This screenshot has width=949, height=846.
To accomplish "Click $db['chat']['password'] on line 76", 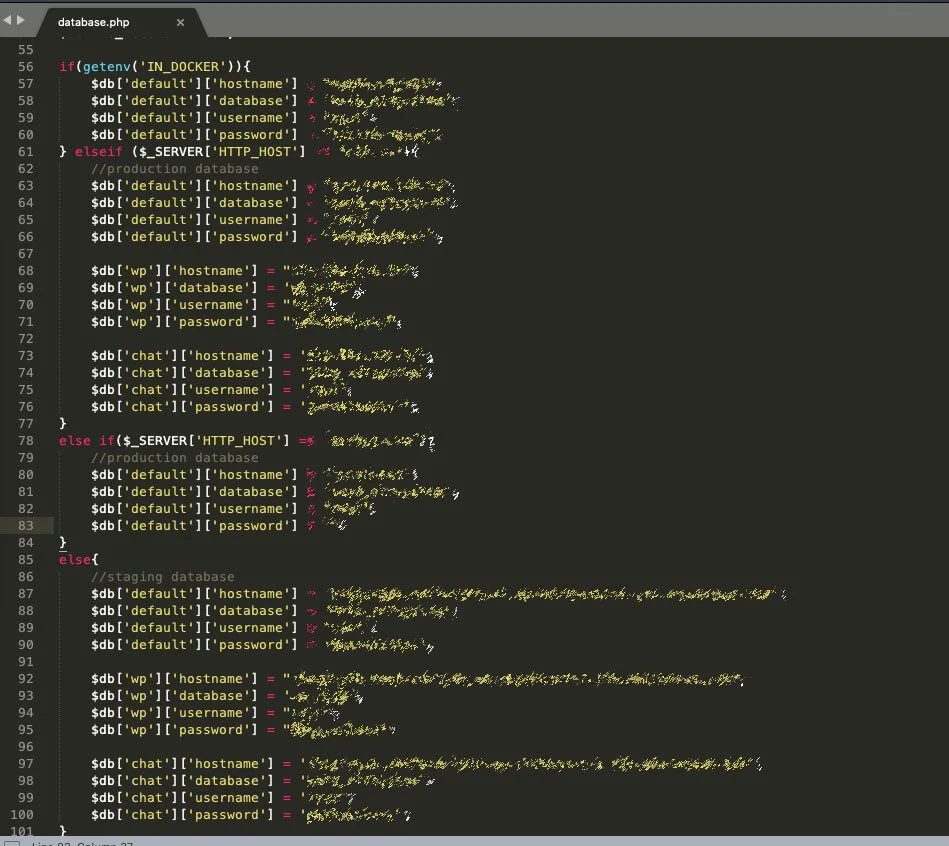I will pyautogui.click(x=182, y=407).
